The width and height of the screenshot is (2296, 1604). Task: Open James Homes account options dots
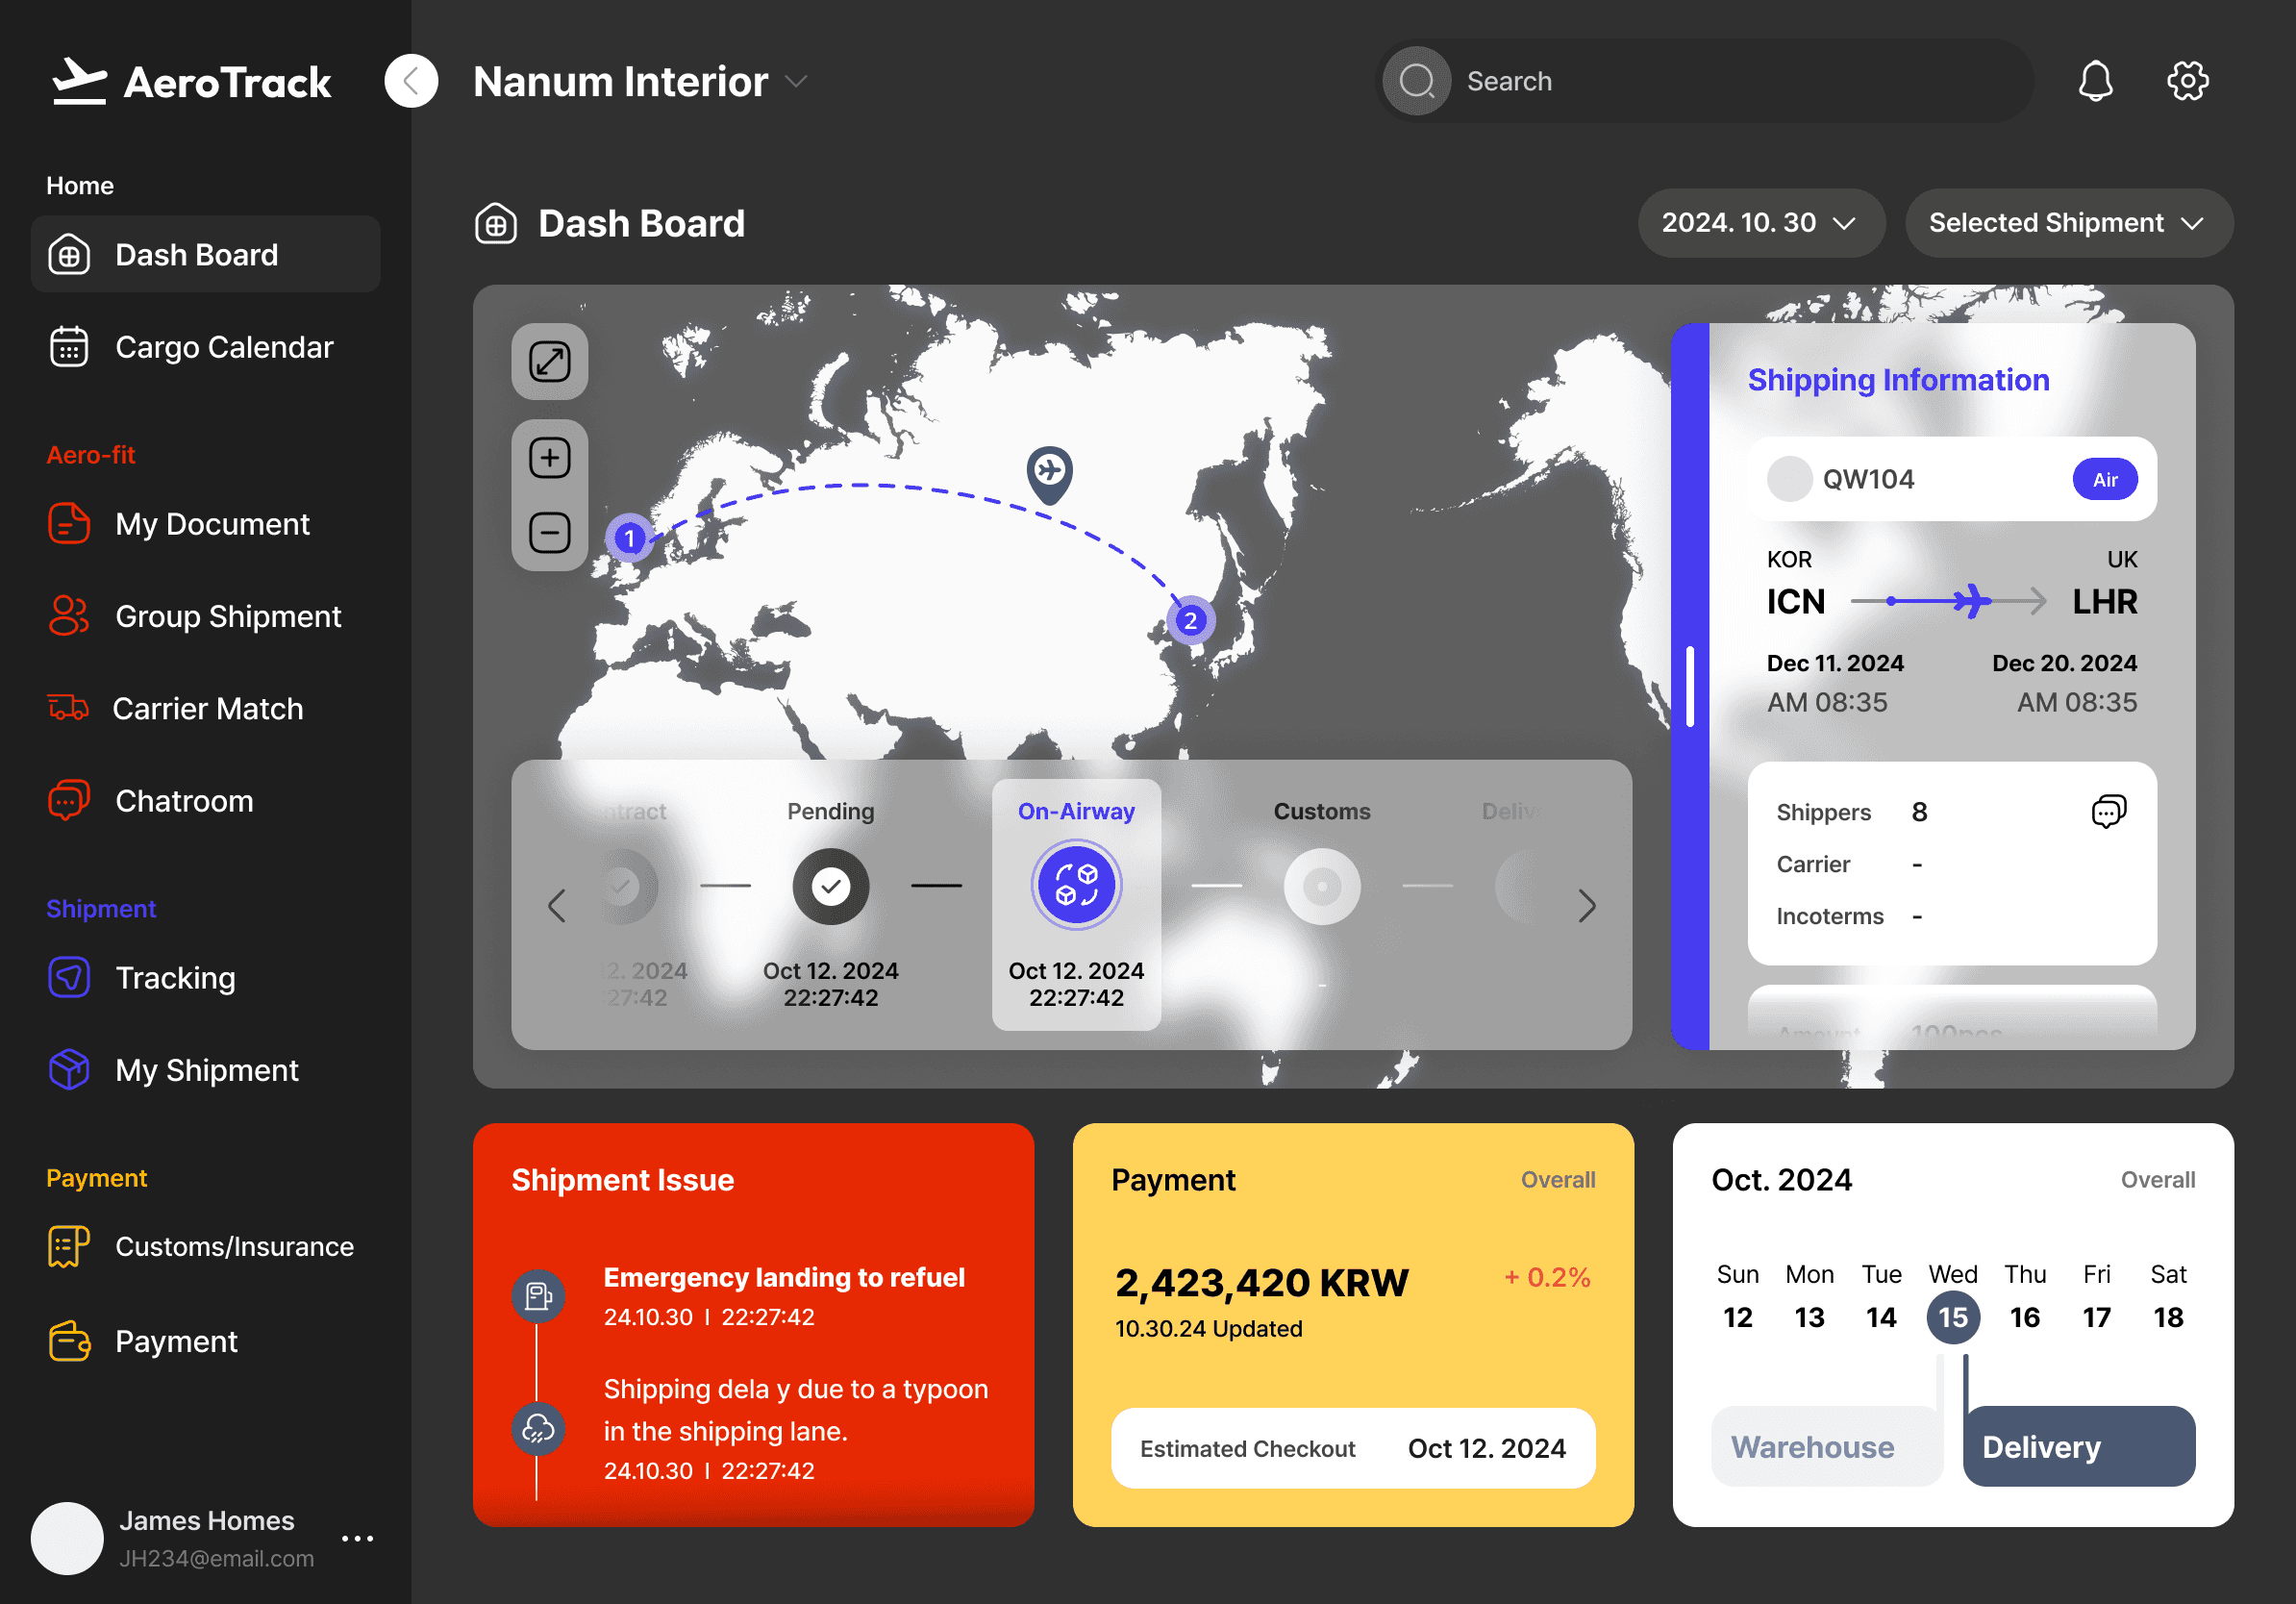[x=357, y=1538]
